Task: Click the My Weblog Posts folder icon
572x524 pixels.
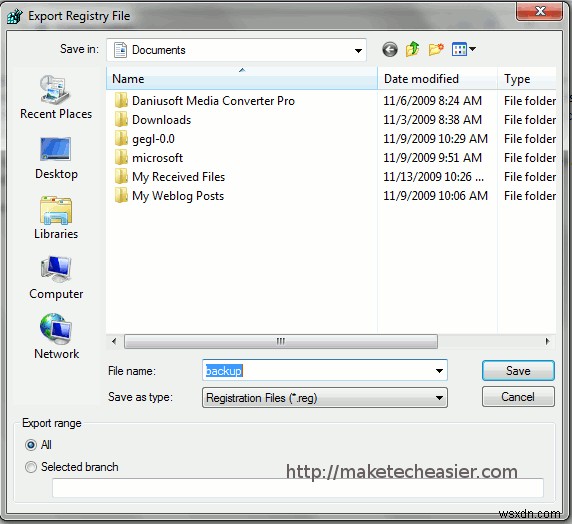Action: 121,196
